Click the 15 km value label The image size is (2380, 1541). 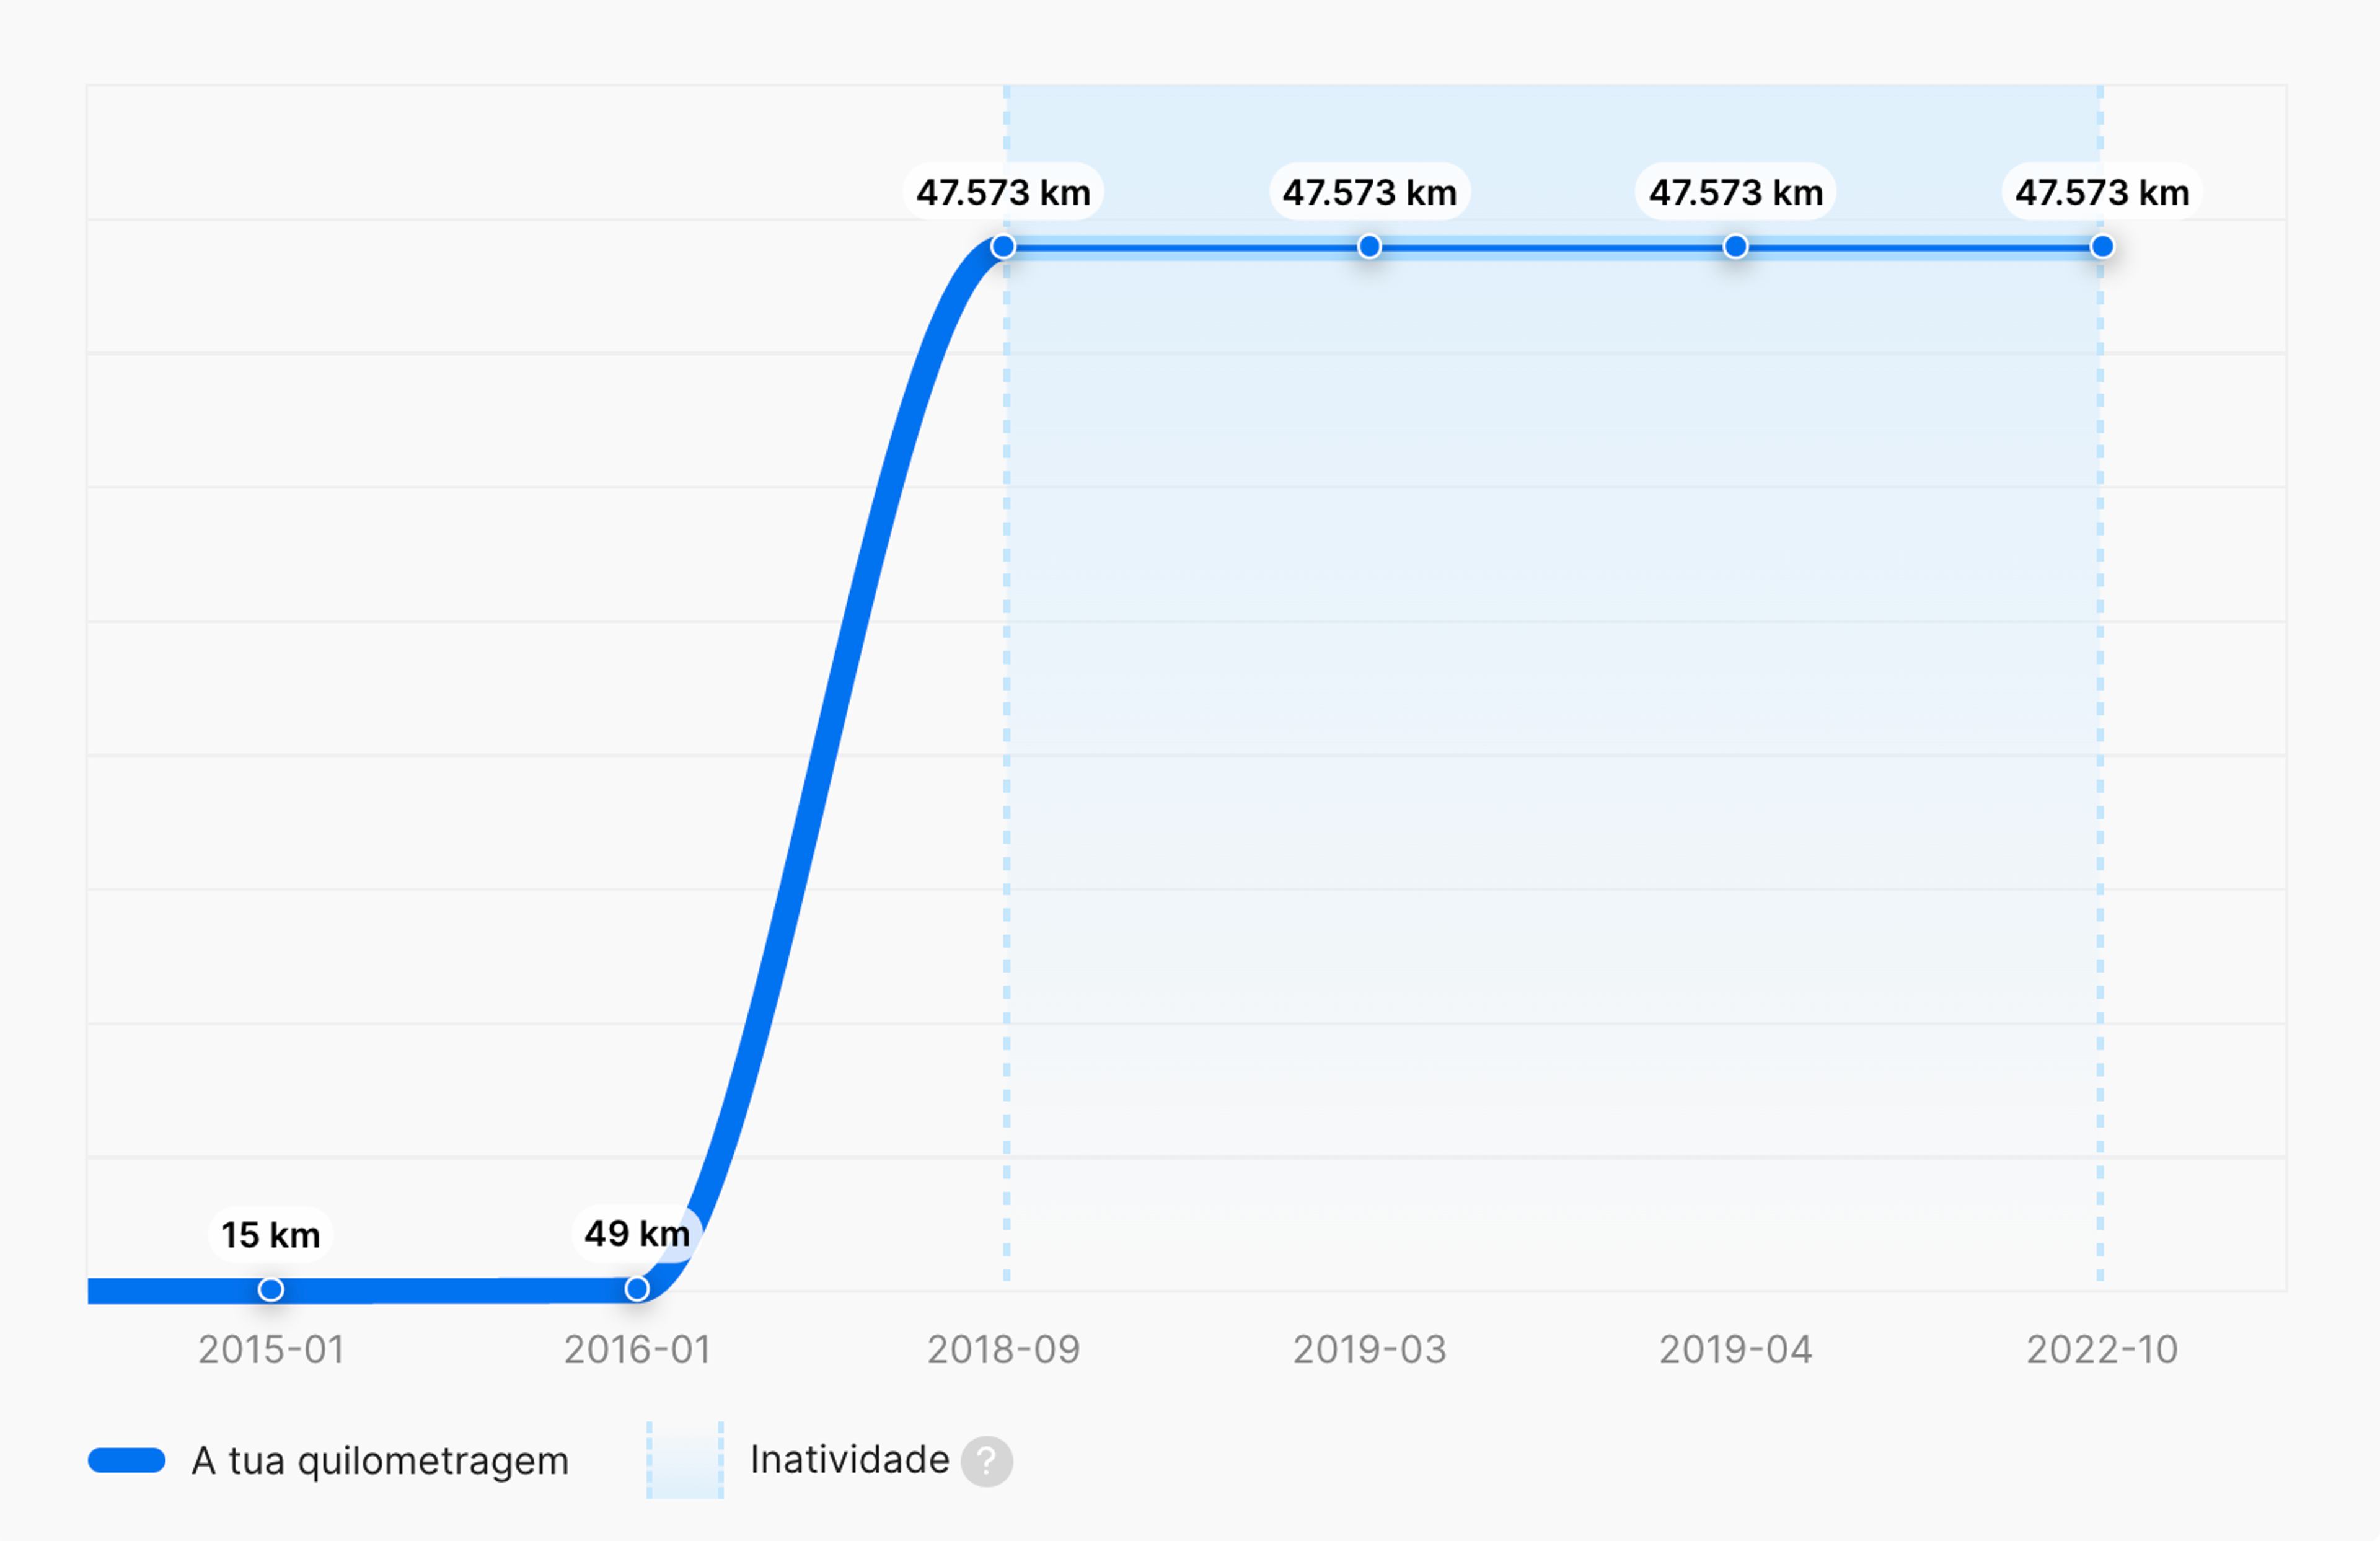coord(271,1235)
